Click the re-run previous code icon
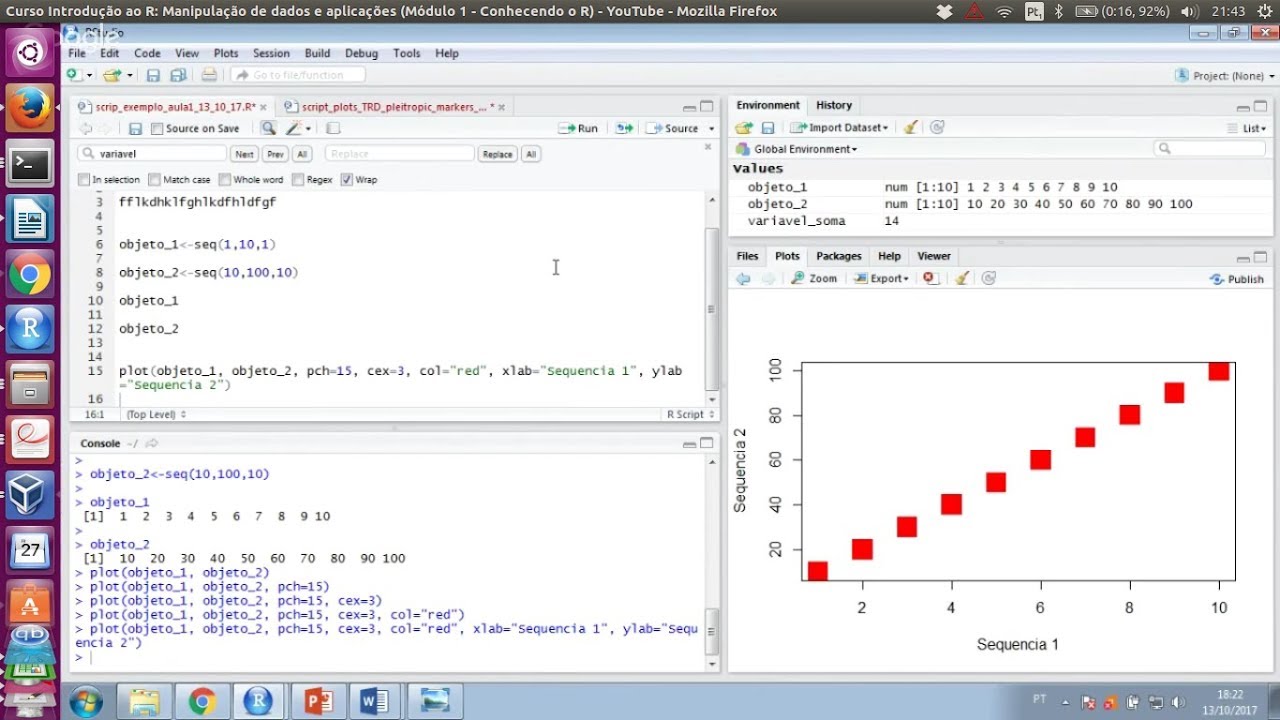This screenshot has width=1280, height=720. point(624,128)
